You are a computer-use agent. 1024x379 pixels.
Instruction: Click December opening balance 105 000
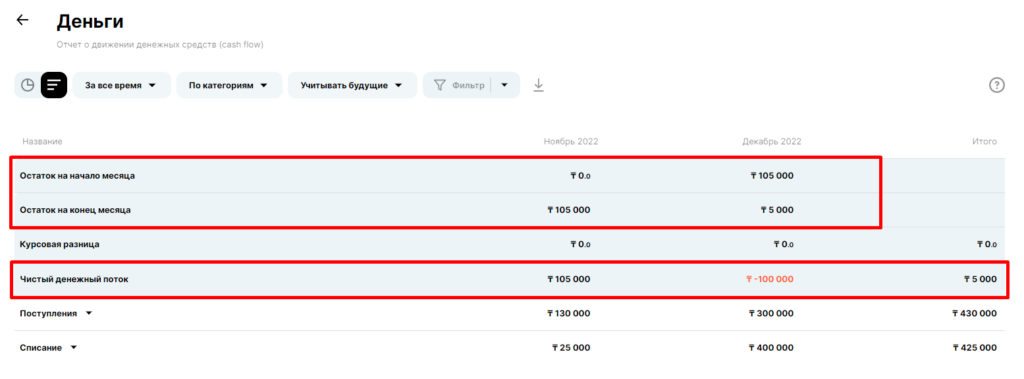coord(772,176)
